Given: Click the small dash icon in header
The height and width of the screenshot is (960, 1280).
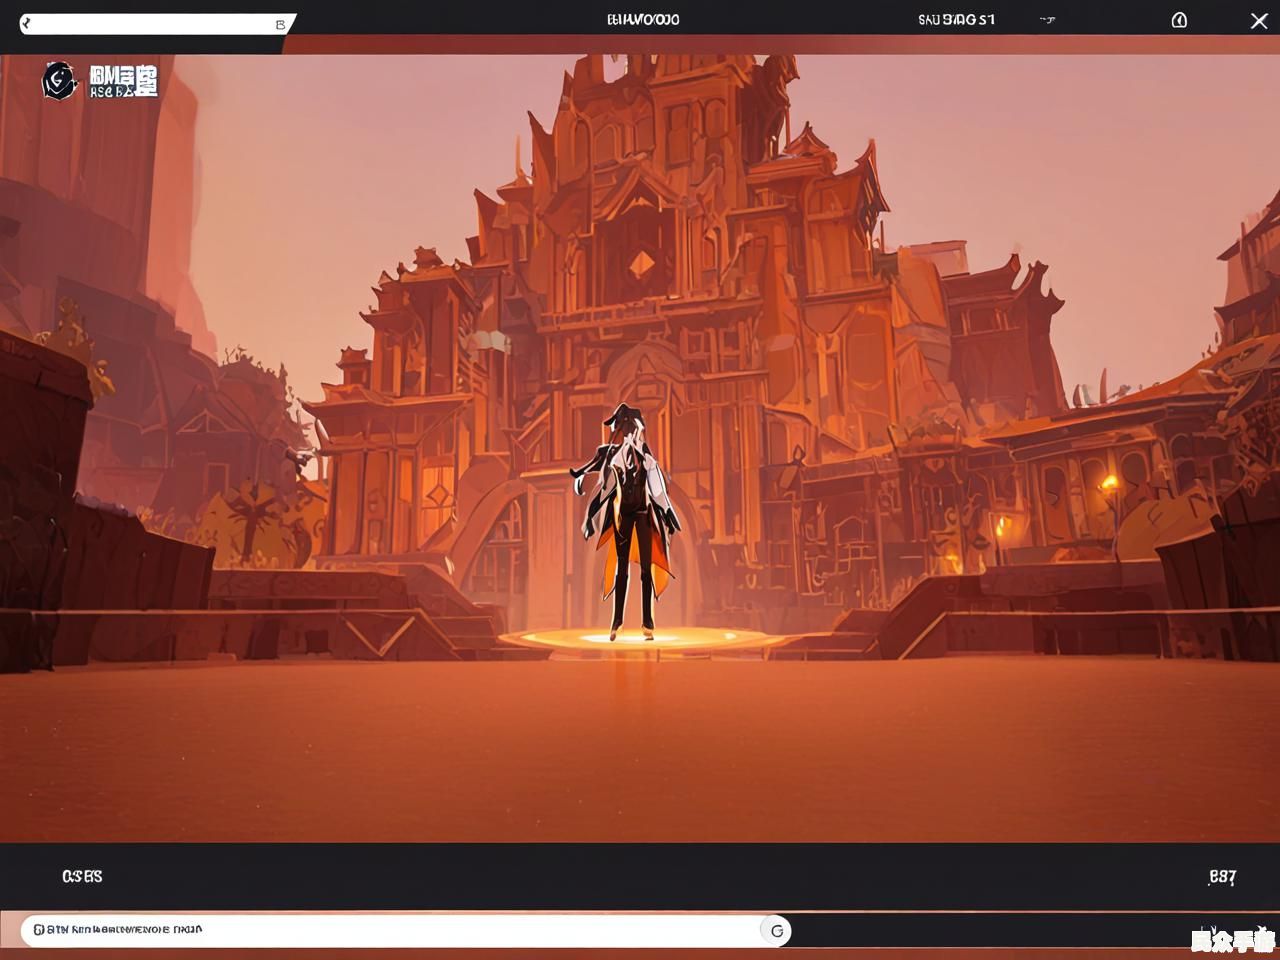Looking at the screenshot, I should point(1047,20).
